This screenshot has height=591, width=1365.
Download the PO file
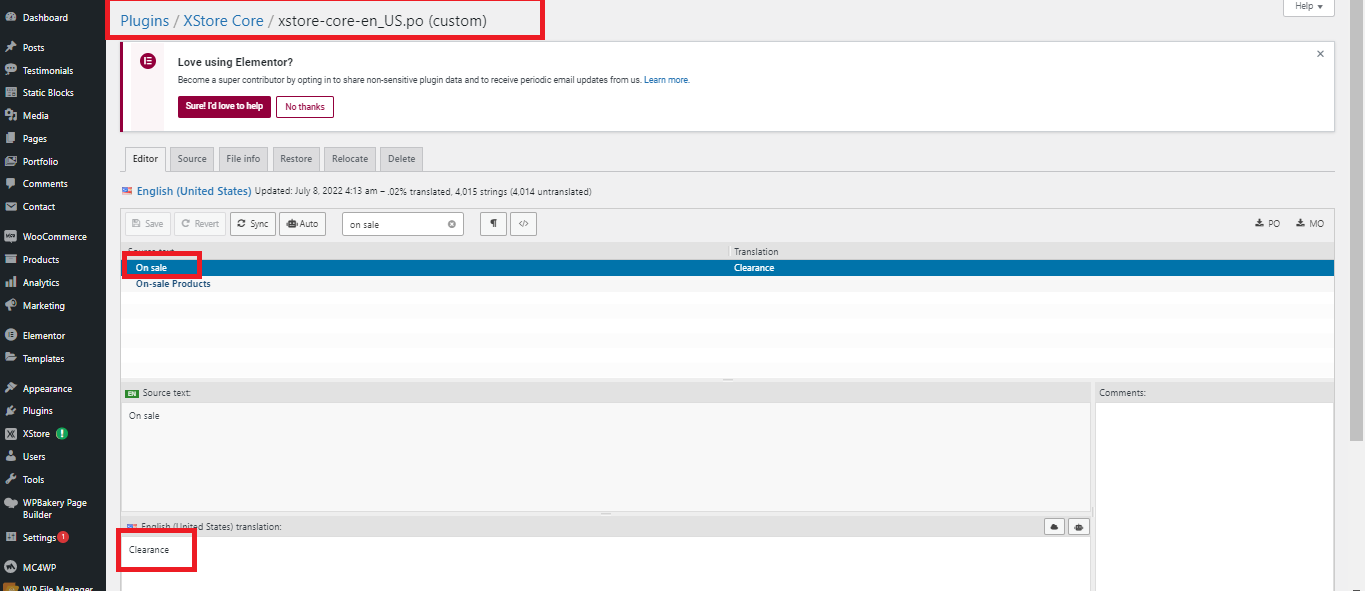1267,224
